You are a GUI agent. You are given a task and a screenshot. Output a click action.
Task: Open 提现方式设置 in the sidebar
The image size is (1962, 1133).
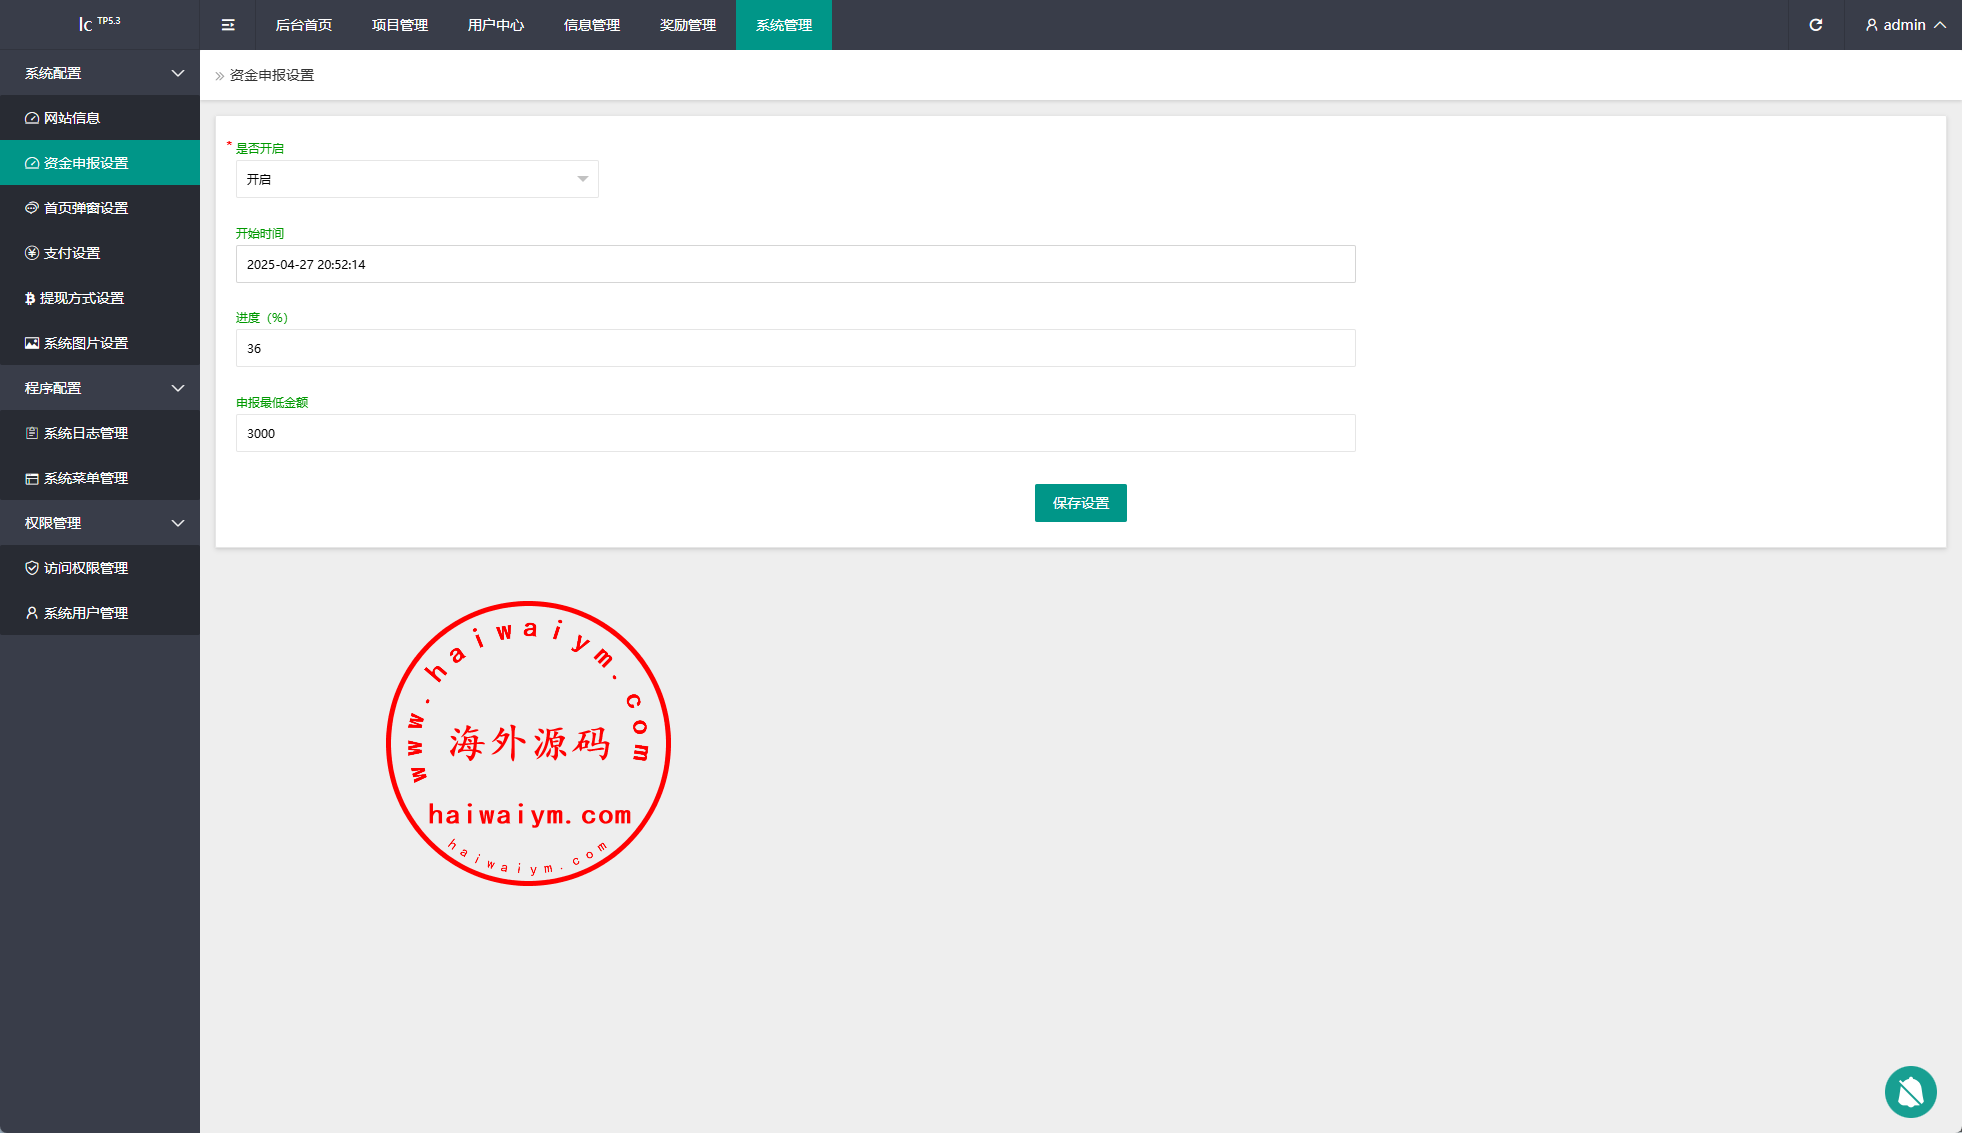click(x=82, y=298)
